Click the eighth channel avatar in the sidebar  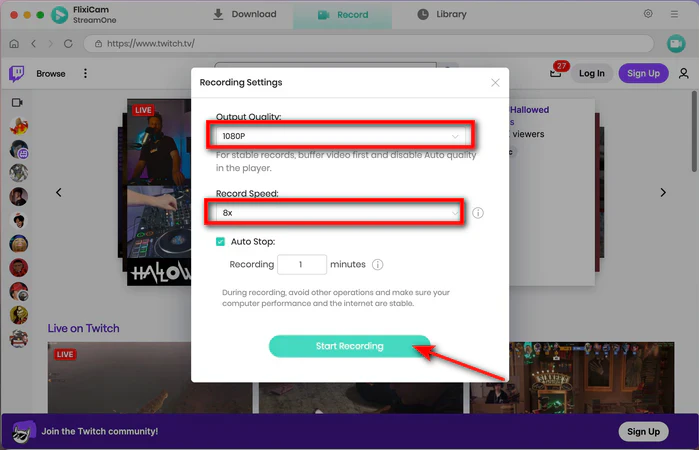[19, 291]
